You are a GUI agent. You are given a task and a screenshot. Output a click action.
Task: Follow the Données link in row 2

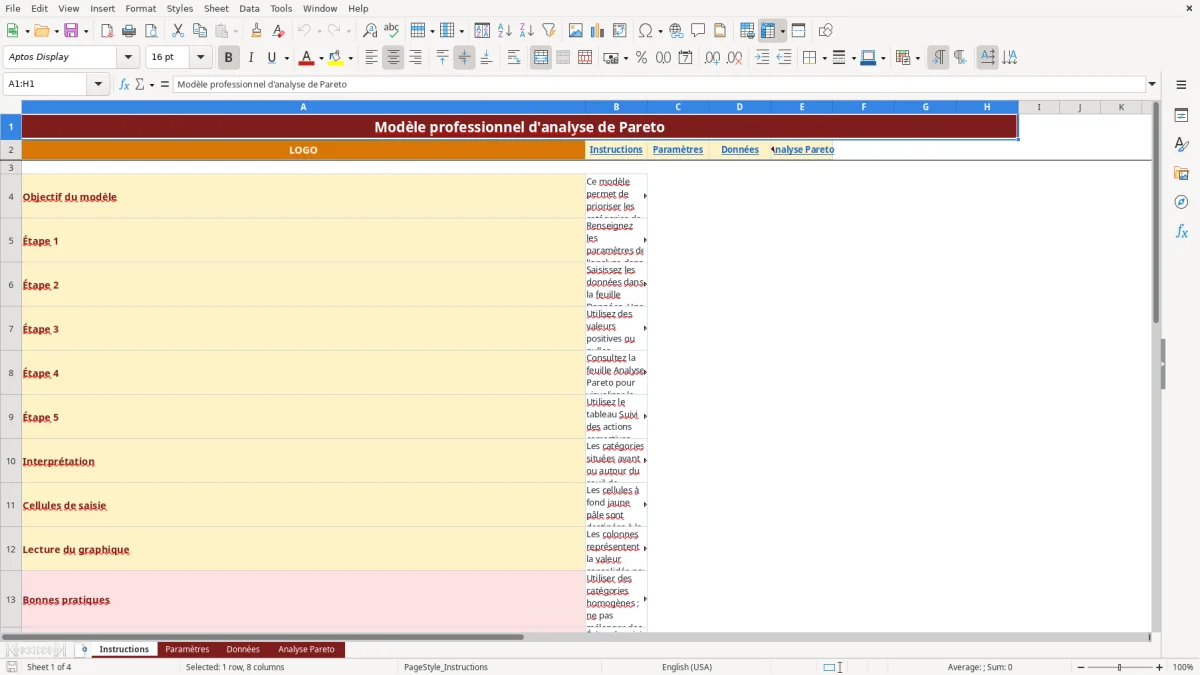[x=740, y=150]
